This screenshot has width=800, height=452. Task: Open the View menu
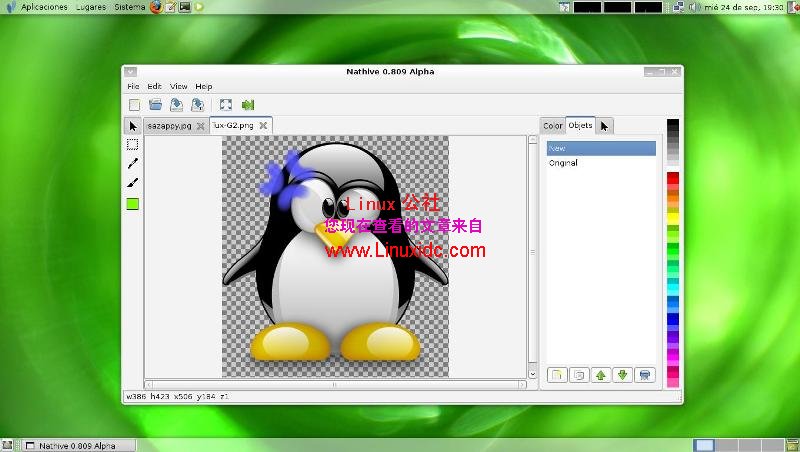tap(179, 86)
